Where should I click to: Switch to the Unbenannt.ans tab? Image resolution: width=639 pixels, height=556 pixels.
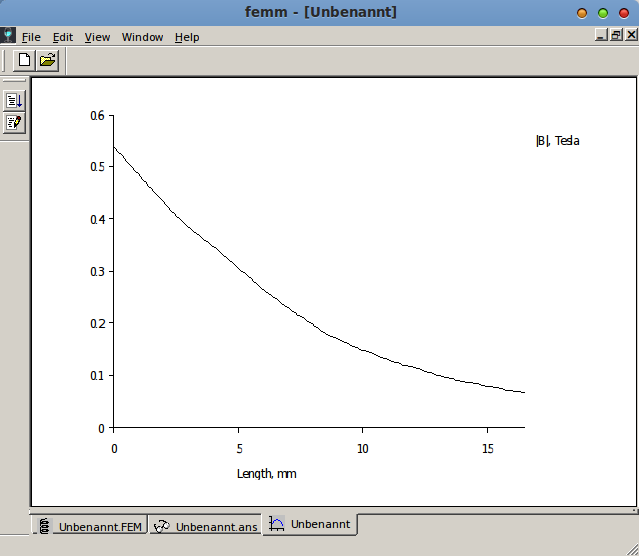[x=205, y=526]
